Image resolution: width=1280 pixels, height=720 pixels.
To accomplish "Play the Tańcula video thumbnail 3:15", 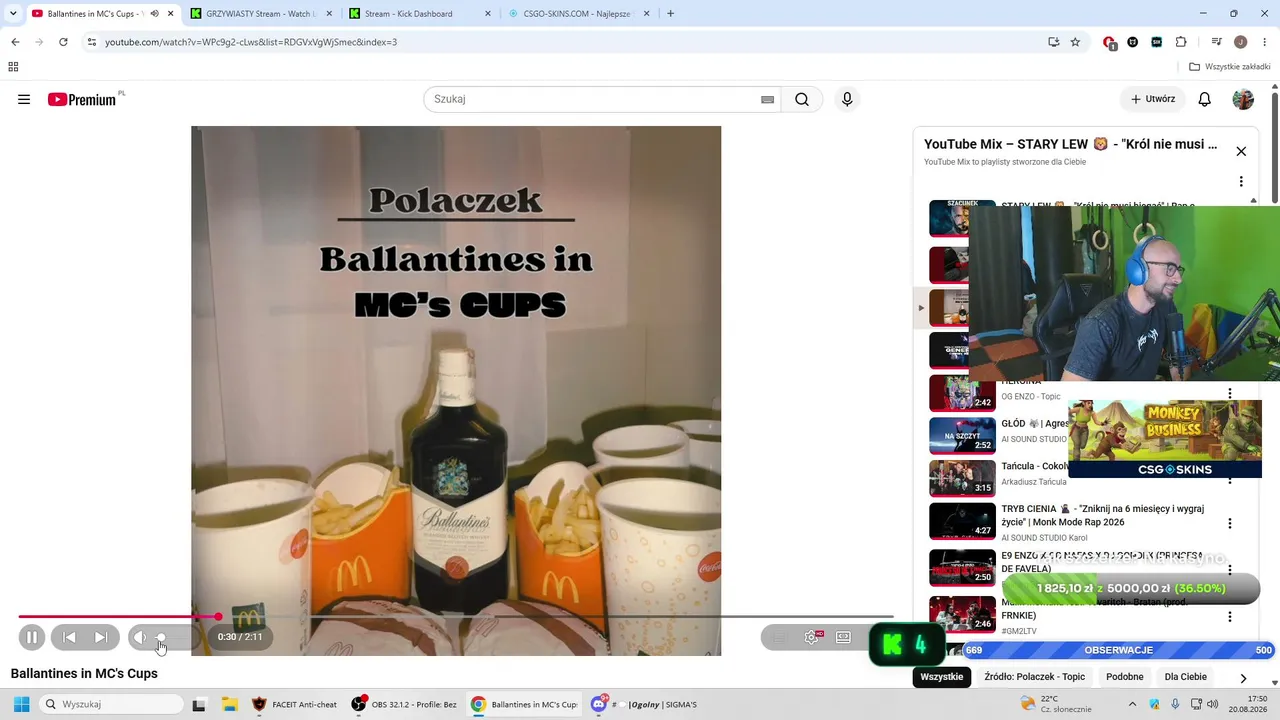I will (x=962, y=478).
